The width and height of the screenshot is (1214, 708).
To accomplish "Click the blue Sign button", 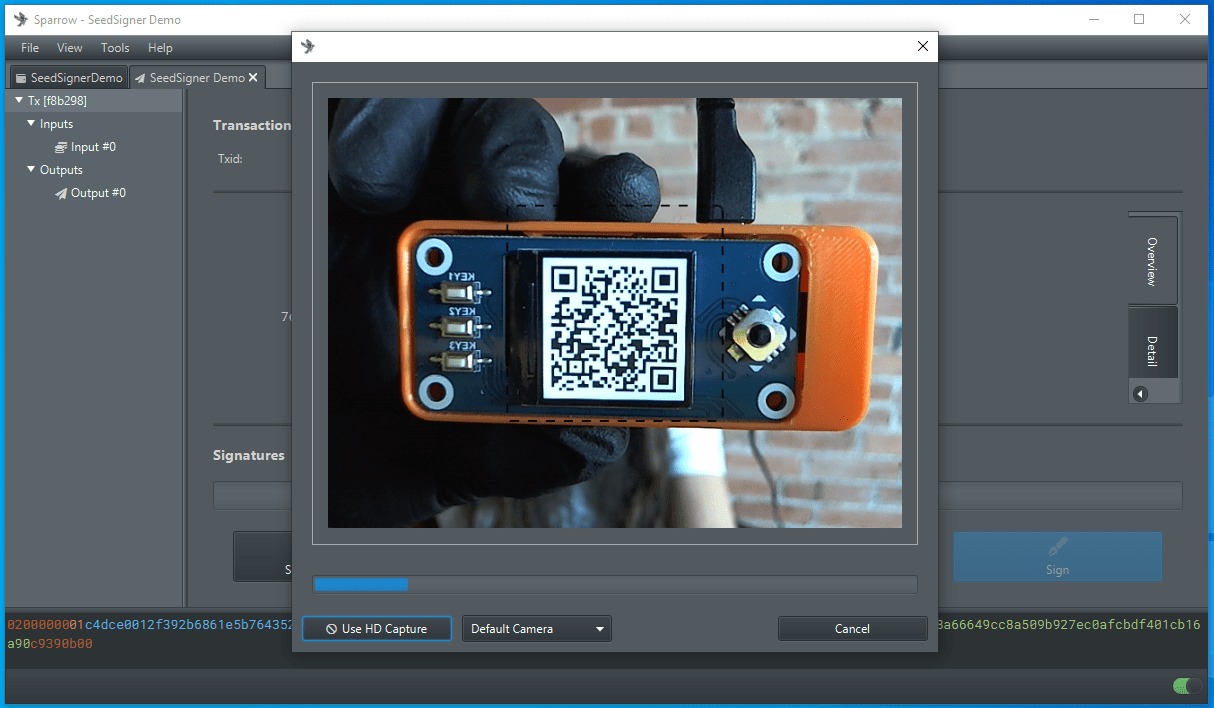I will click(x=1057, y=557).
